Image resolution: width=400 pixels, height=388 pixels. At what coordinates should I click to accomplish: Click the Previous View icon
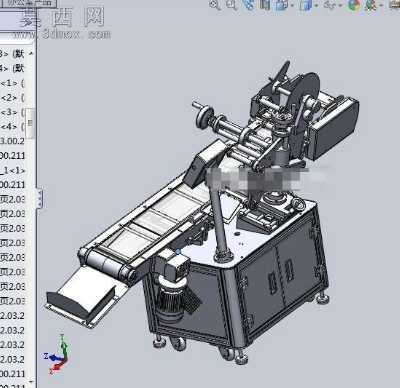(248, 5)
